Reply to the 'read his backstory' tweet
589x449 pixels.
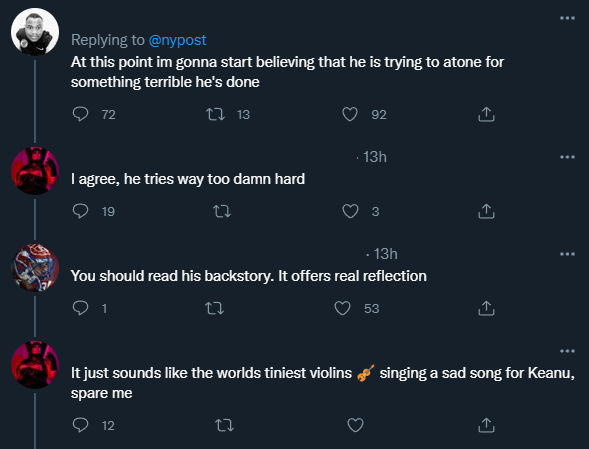point(80,308)
